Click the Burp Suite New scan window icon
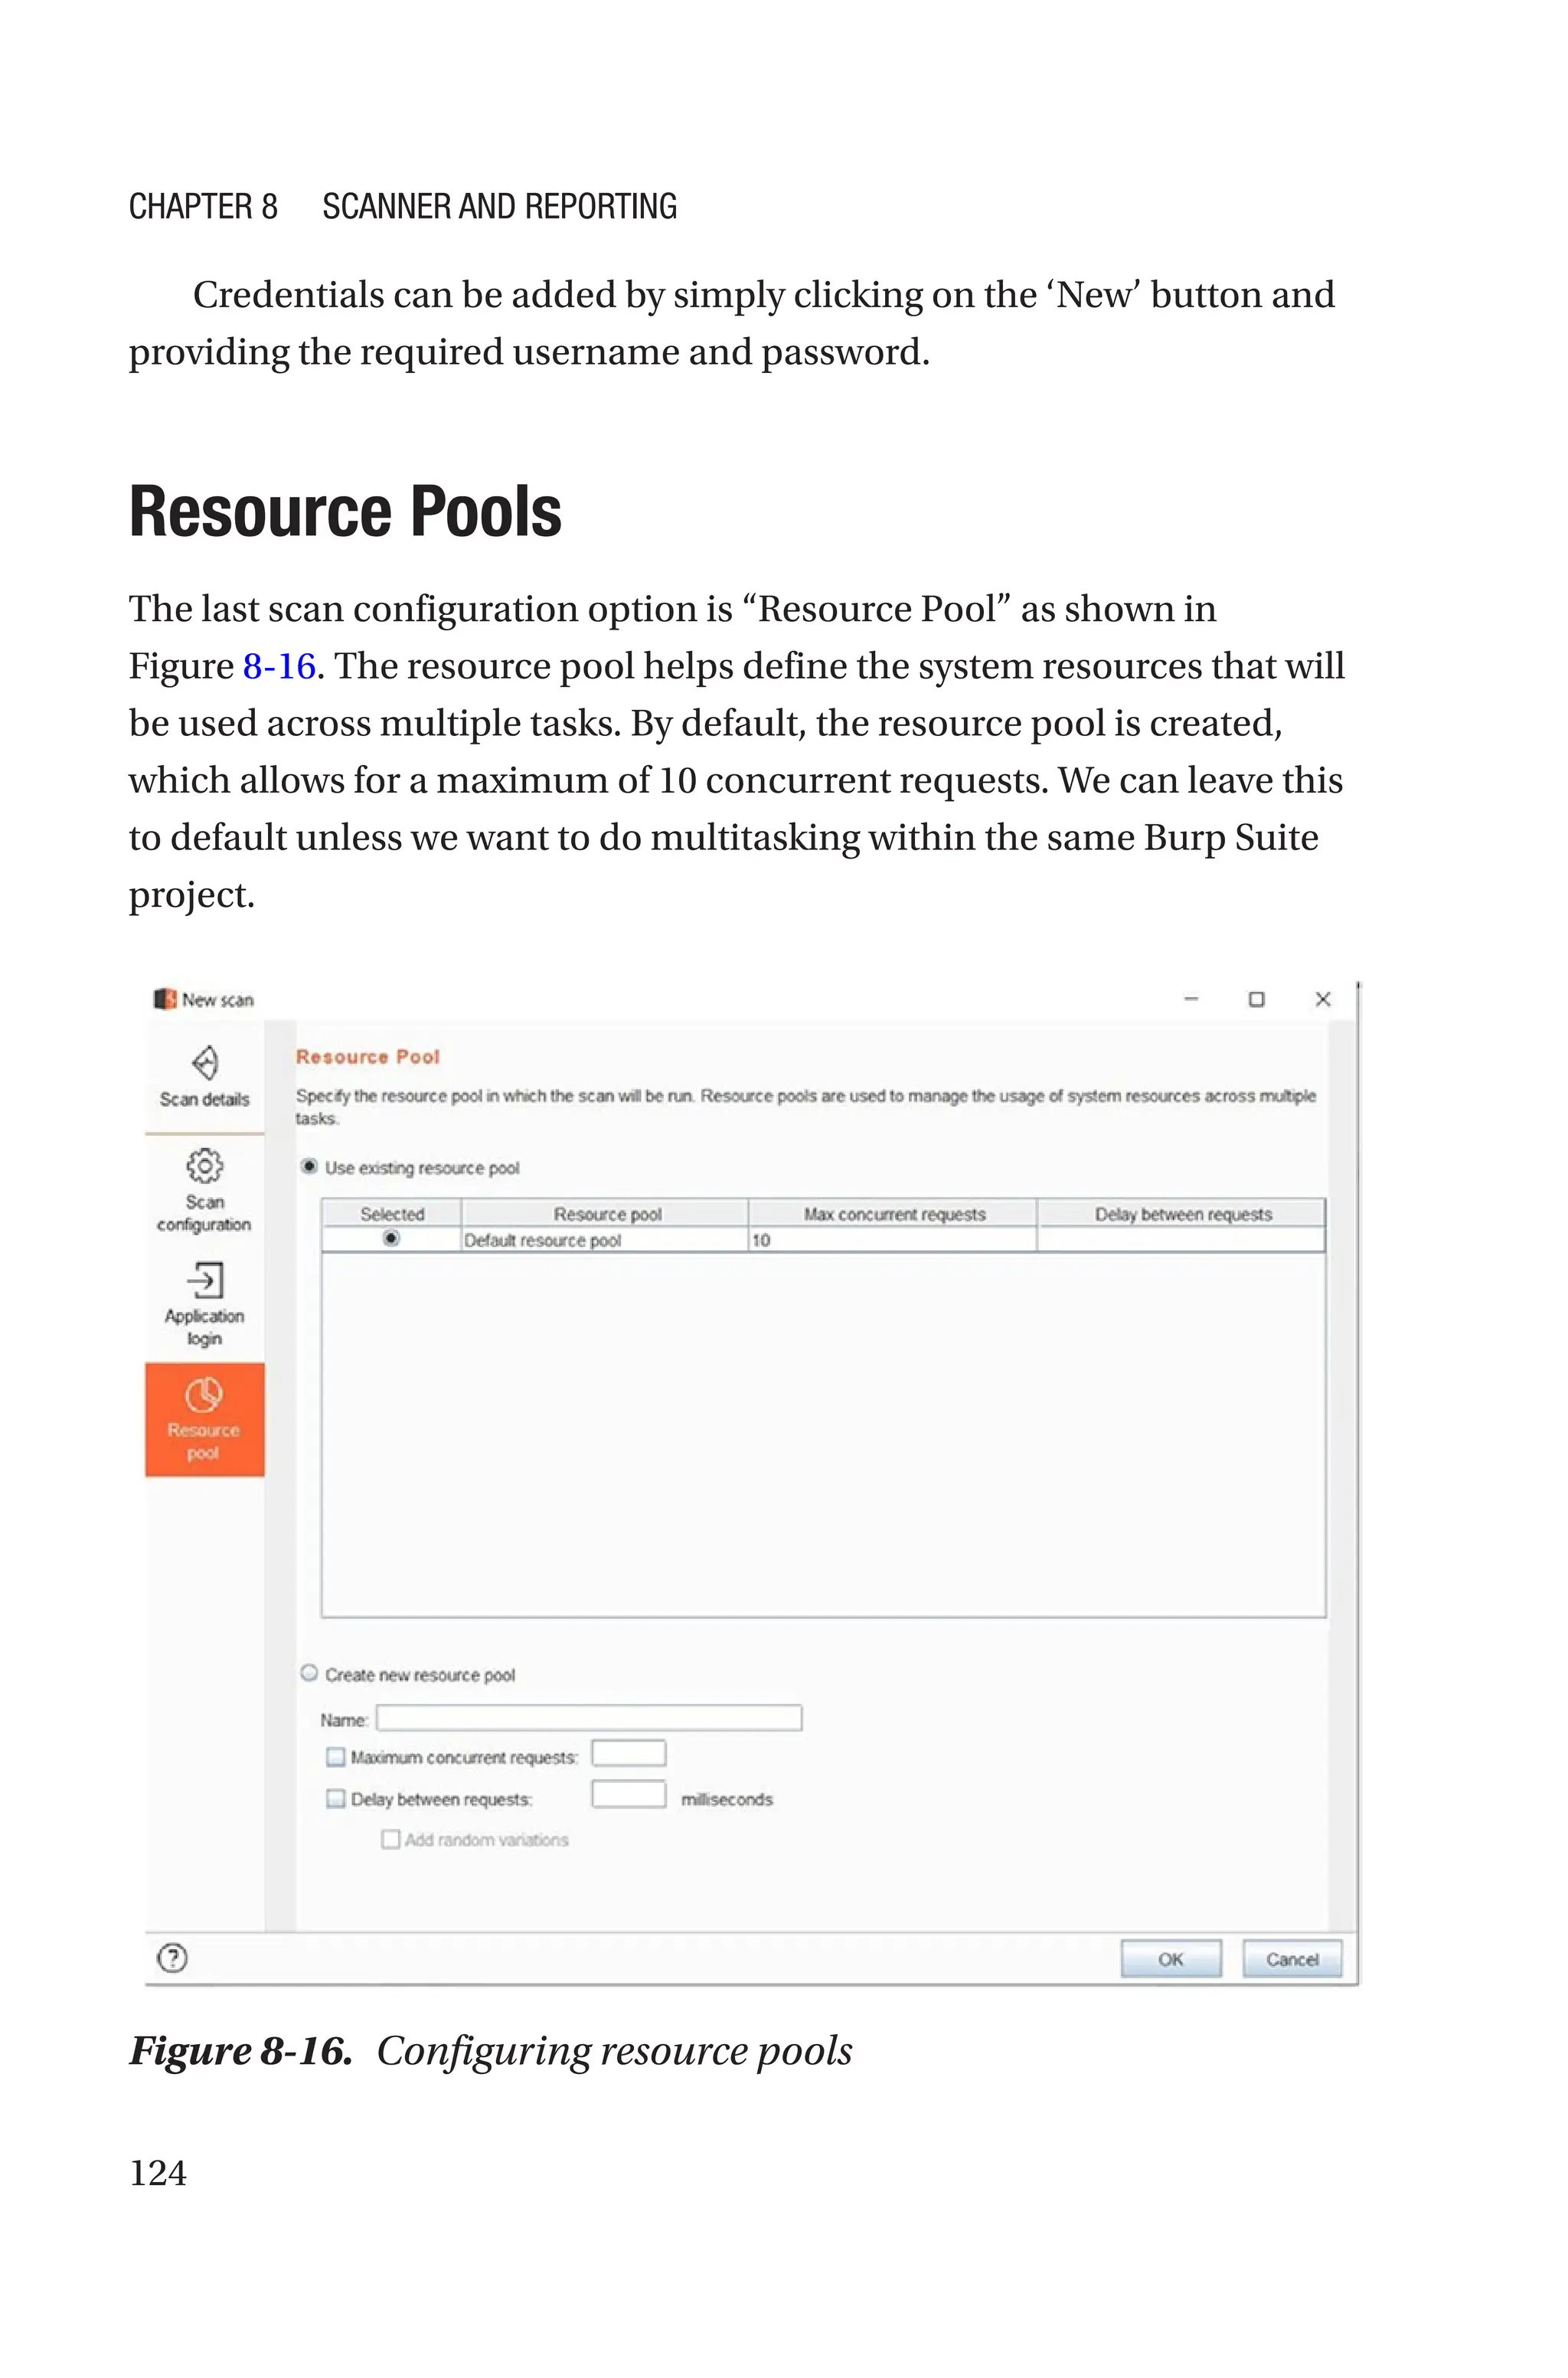 coord(165,999)
